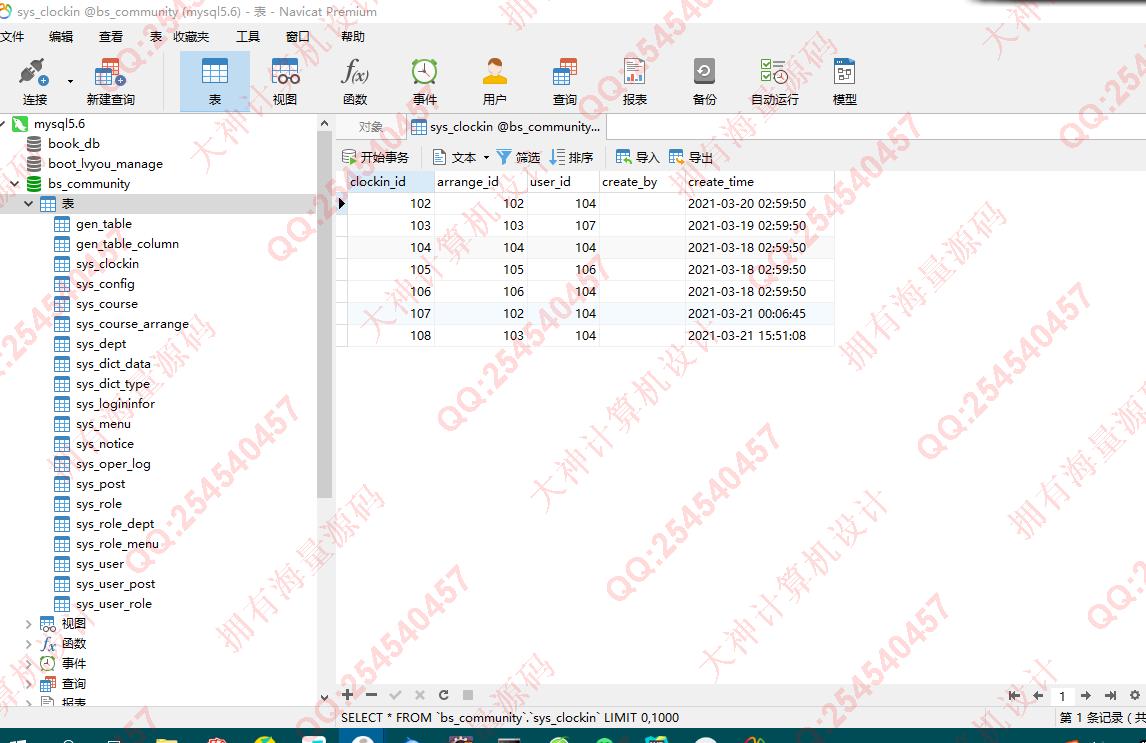Click Begin Transaction (开始事务) button
1146x743 pixels.
pyautogui.click(x=376, y=157)
